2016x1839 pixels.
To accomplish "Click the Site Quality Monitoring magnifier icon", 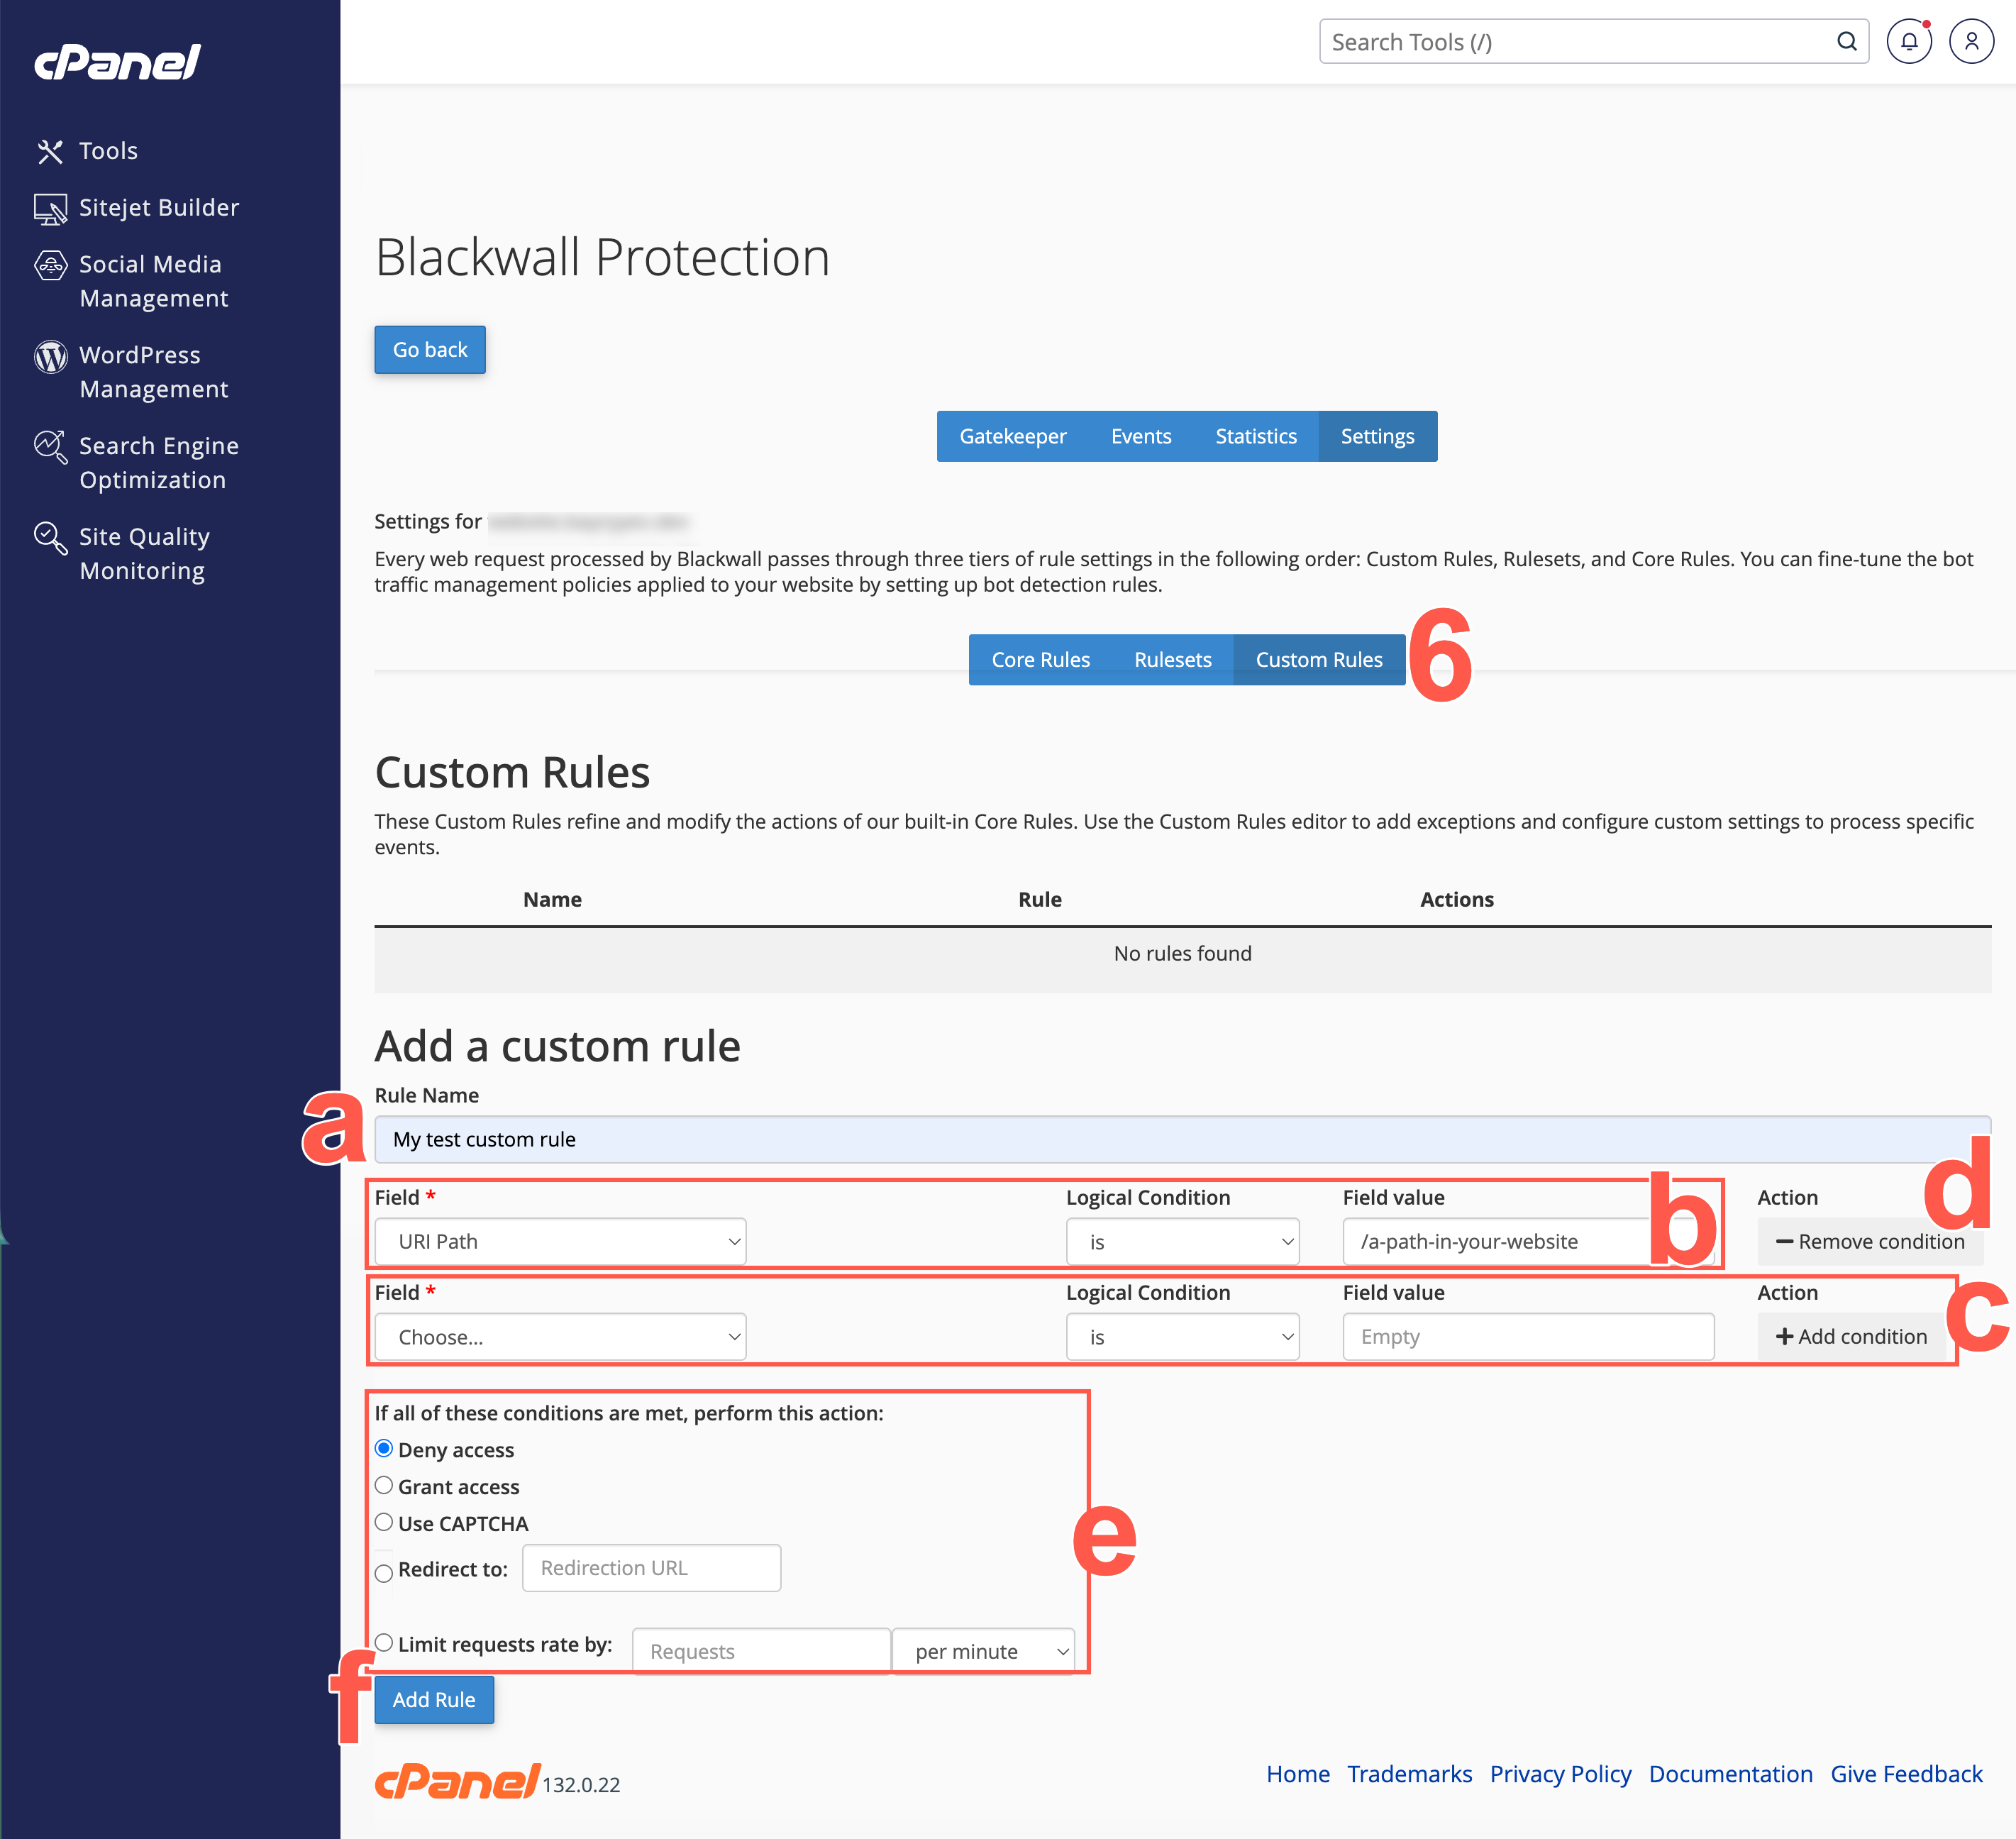I will 50,538.
